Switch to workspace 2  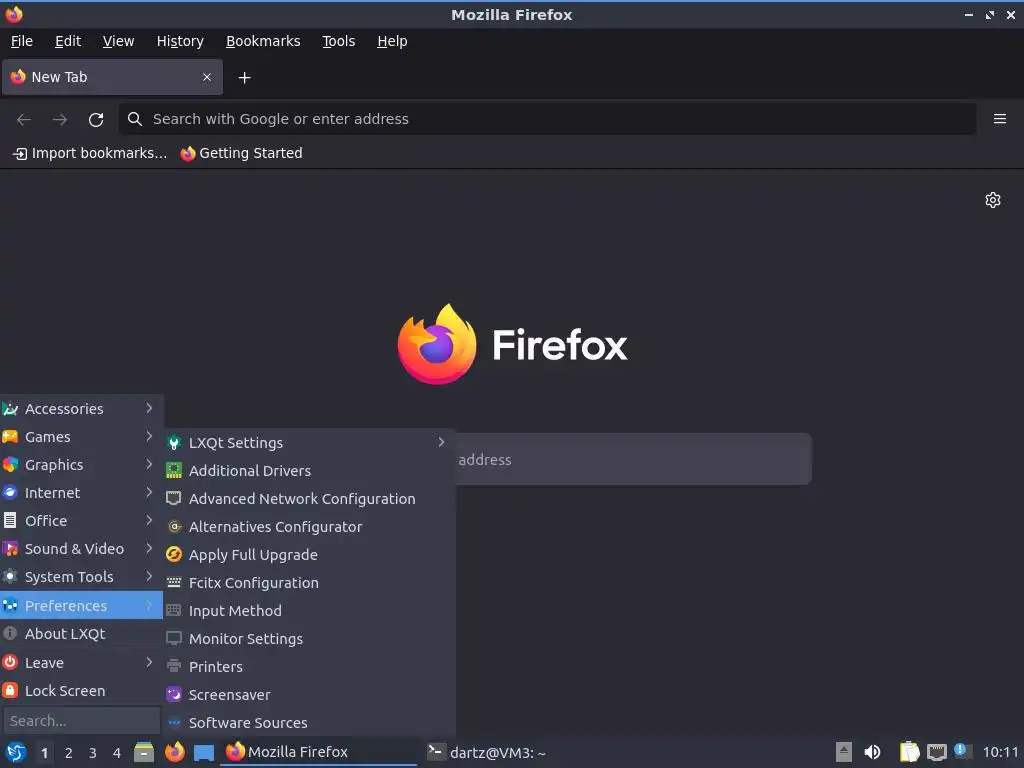69,753
